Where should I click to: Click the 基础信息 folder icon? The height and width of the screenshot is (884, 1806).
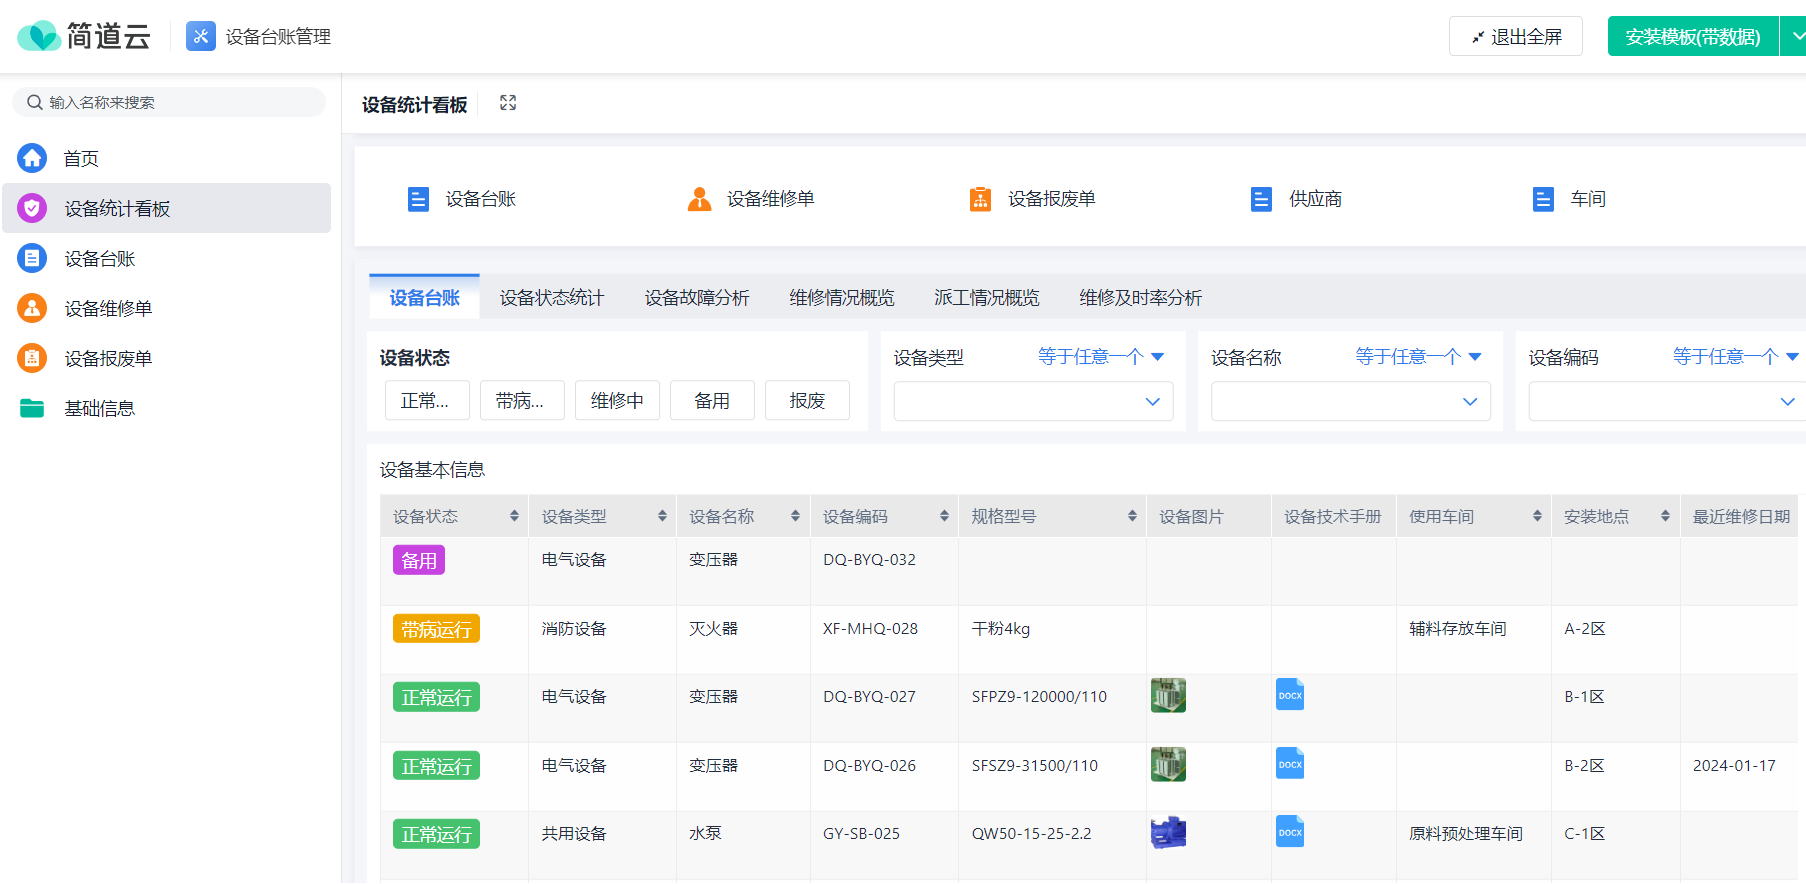tap(32, 408)
